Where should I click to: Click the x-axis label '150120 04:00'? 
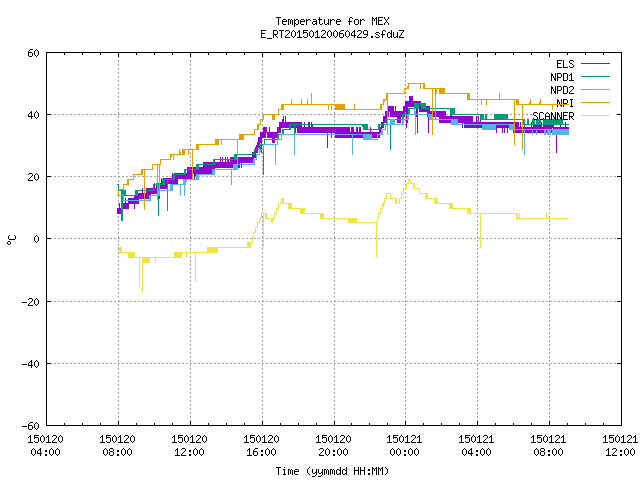pyautogui.click(x=45, y=446)
